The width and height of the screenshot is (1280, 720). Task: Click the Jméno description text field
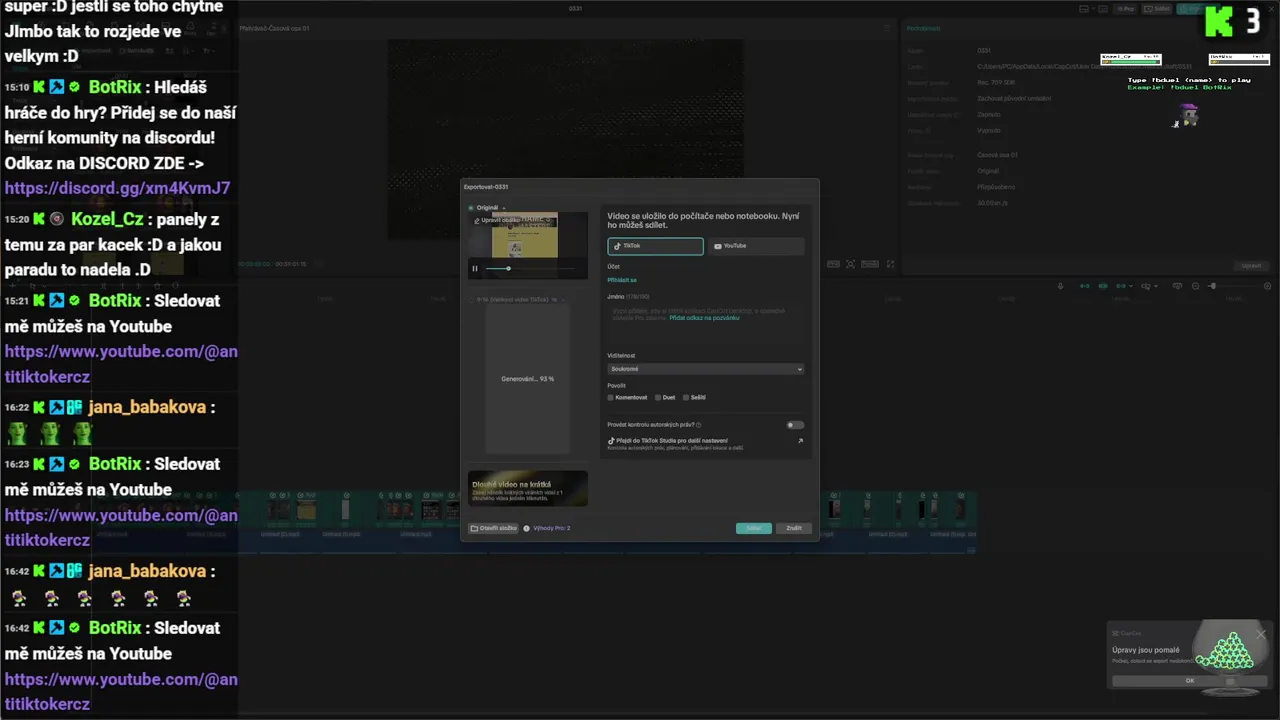point(705,325)
